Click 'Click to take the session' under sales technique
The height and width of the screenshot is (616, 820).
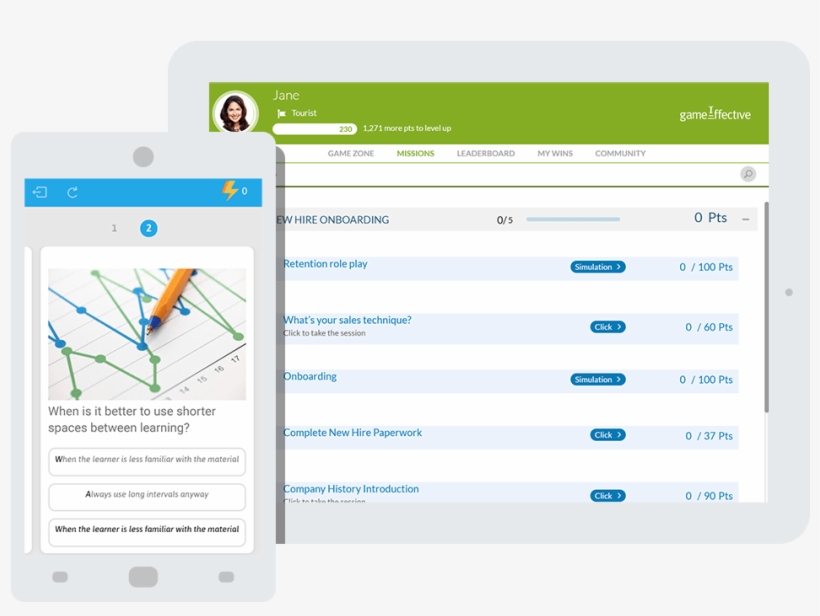324,333
